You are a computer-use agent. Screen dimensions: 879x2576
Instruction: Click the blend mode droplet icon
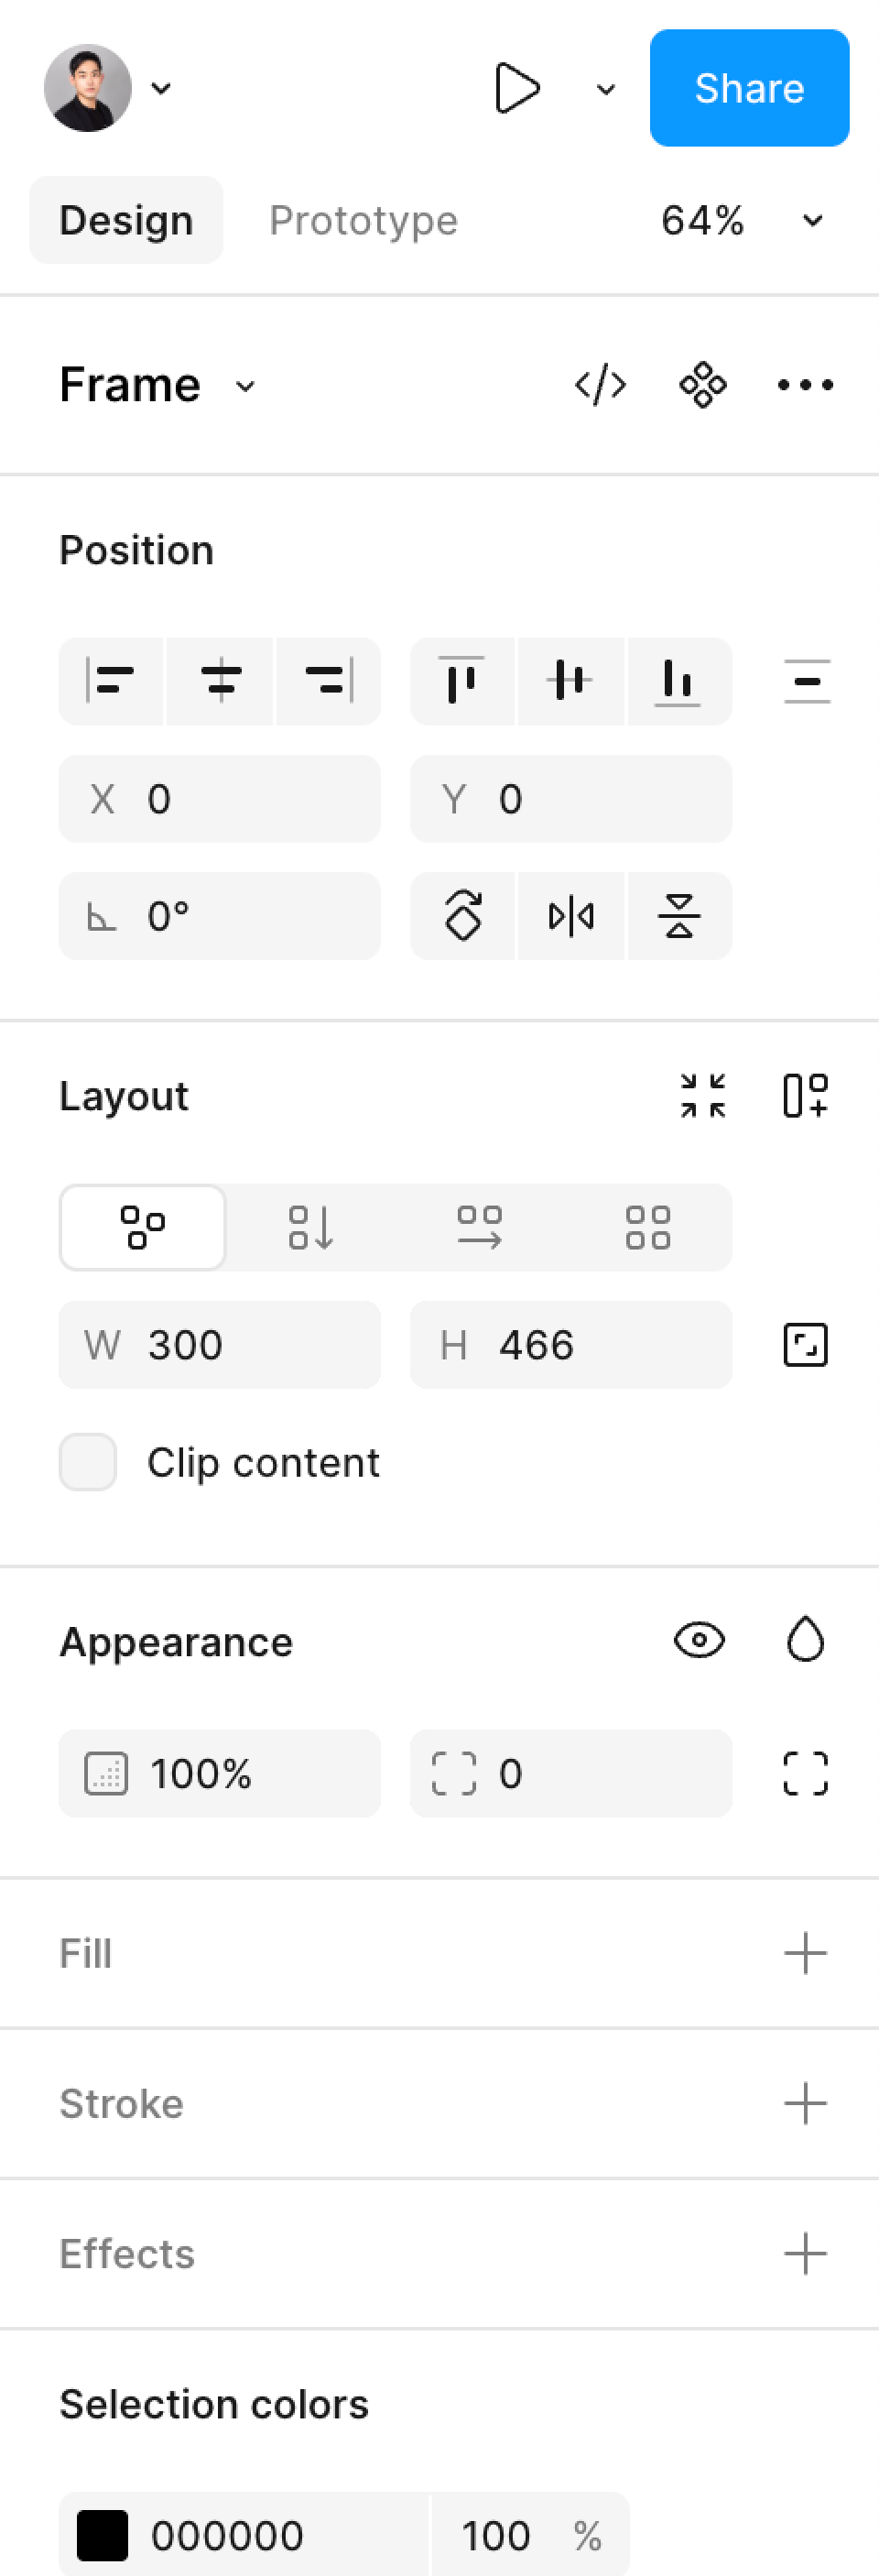tap(805, 1640)
